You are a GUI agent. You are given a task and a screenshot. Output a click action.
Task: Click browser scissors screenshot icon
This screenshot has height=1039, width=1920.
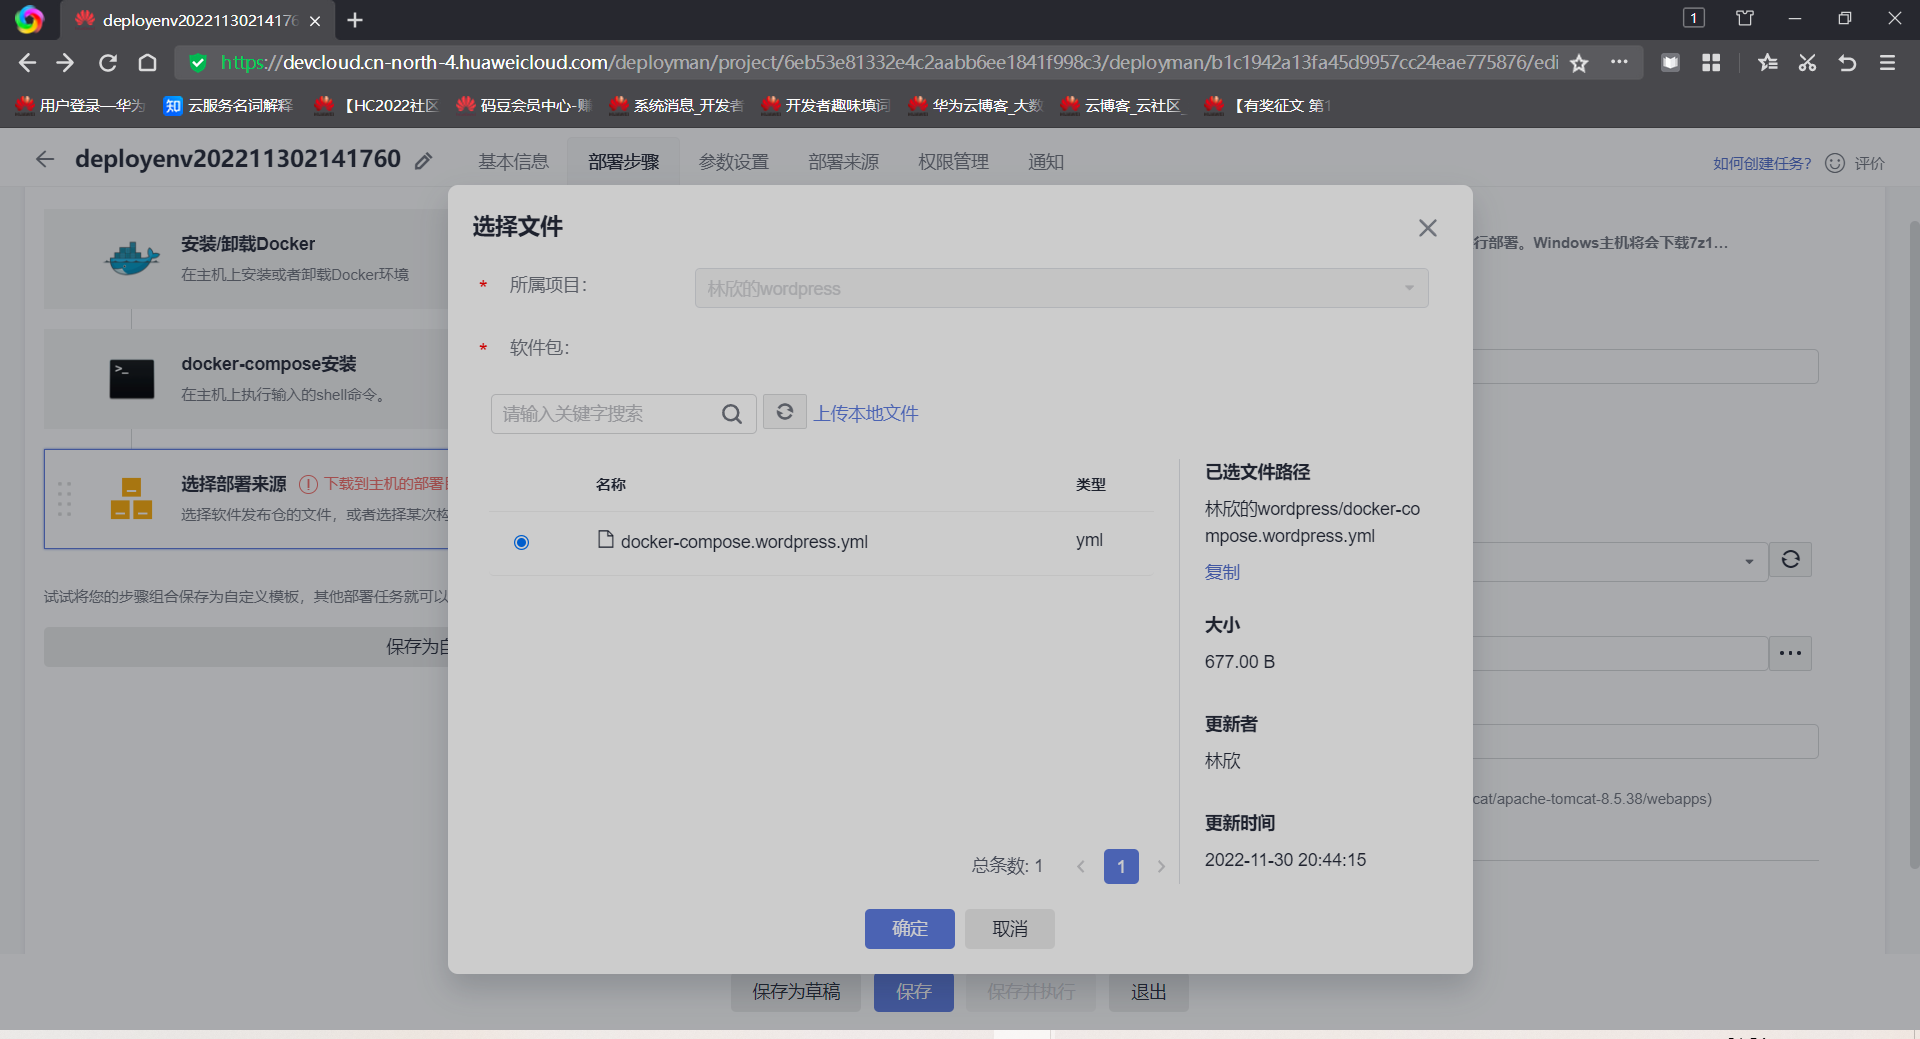[1807, 63]
